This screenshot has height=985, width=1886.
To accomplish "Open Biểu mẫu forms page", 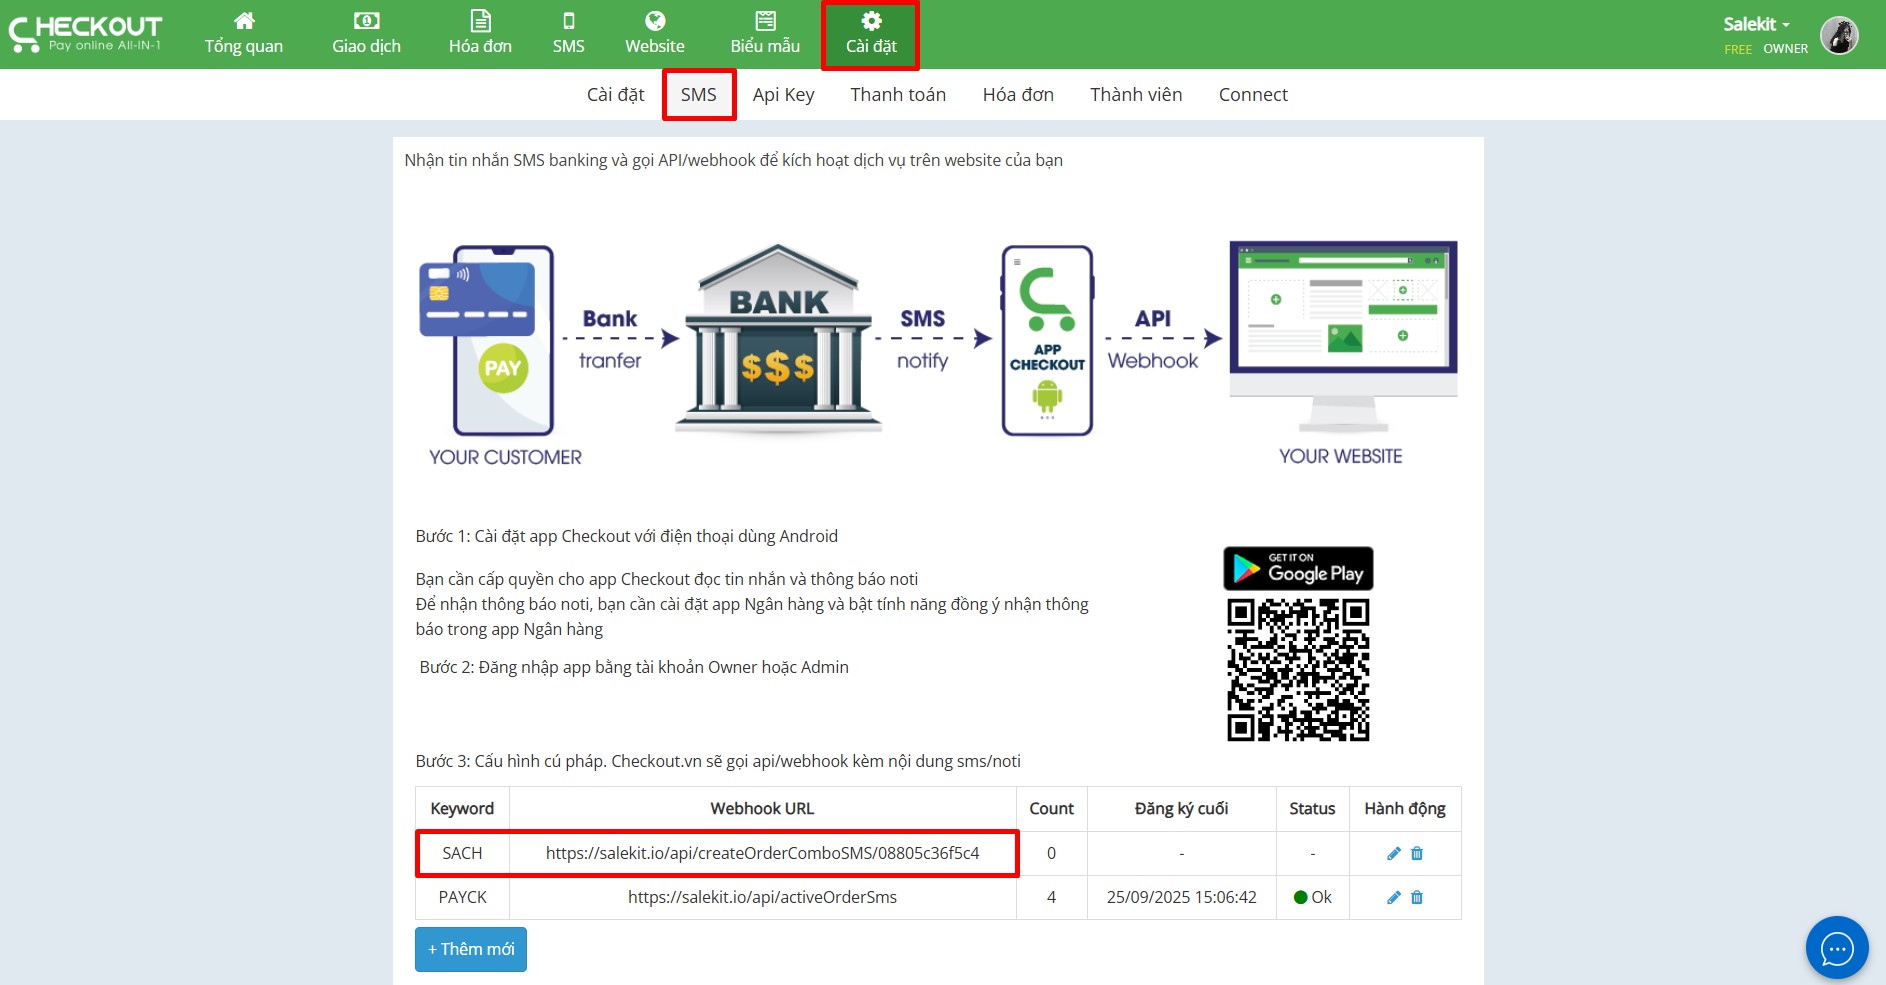I will click(x=765, y=34).
